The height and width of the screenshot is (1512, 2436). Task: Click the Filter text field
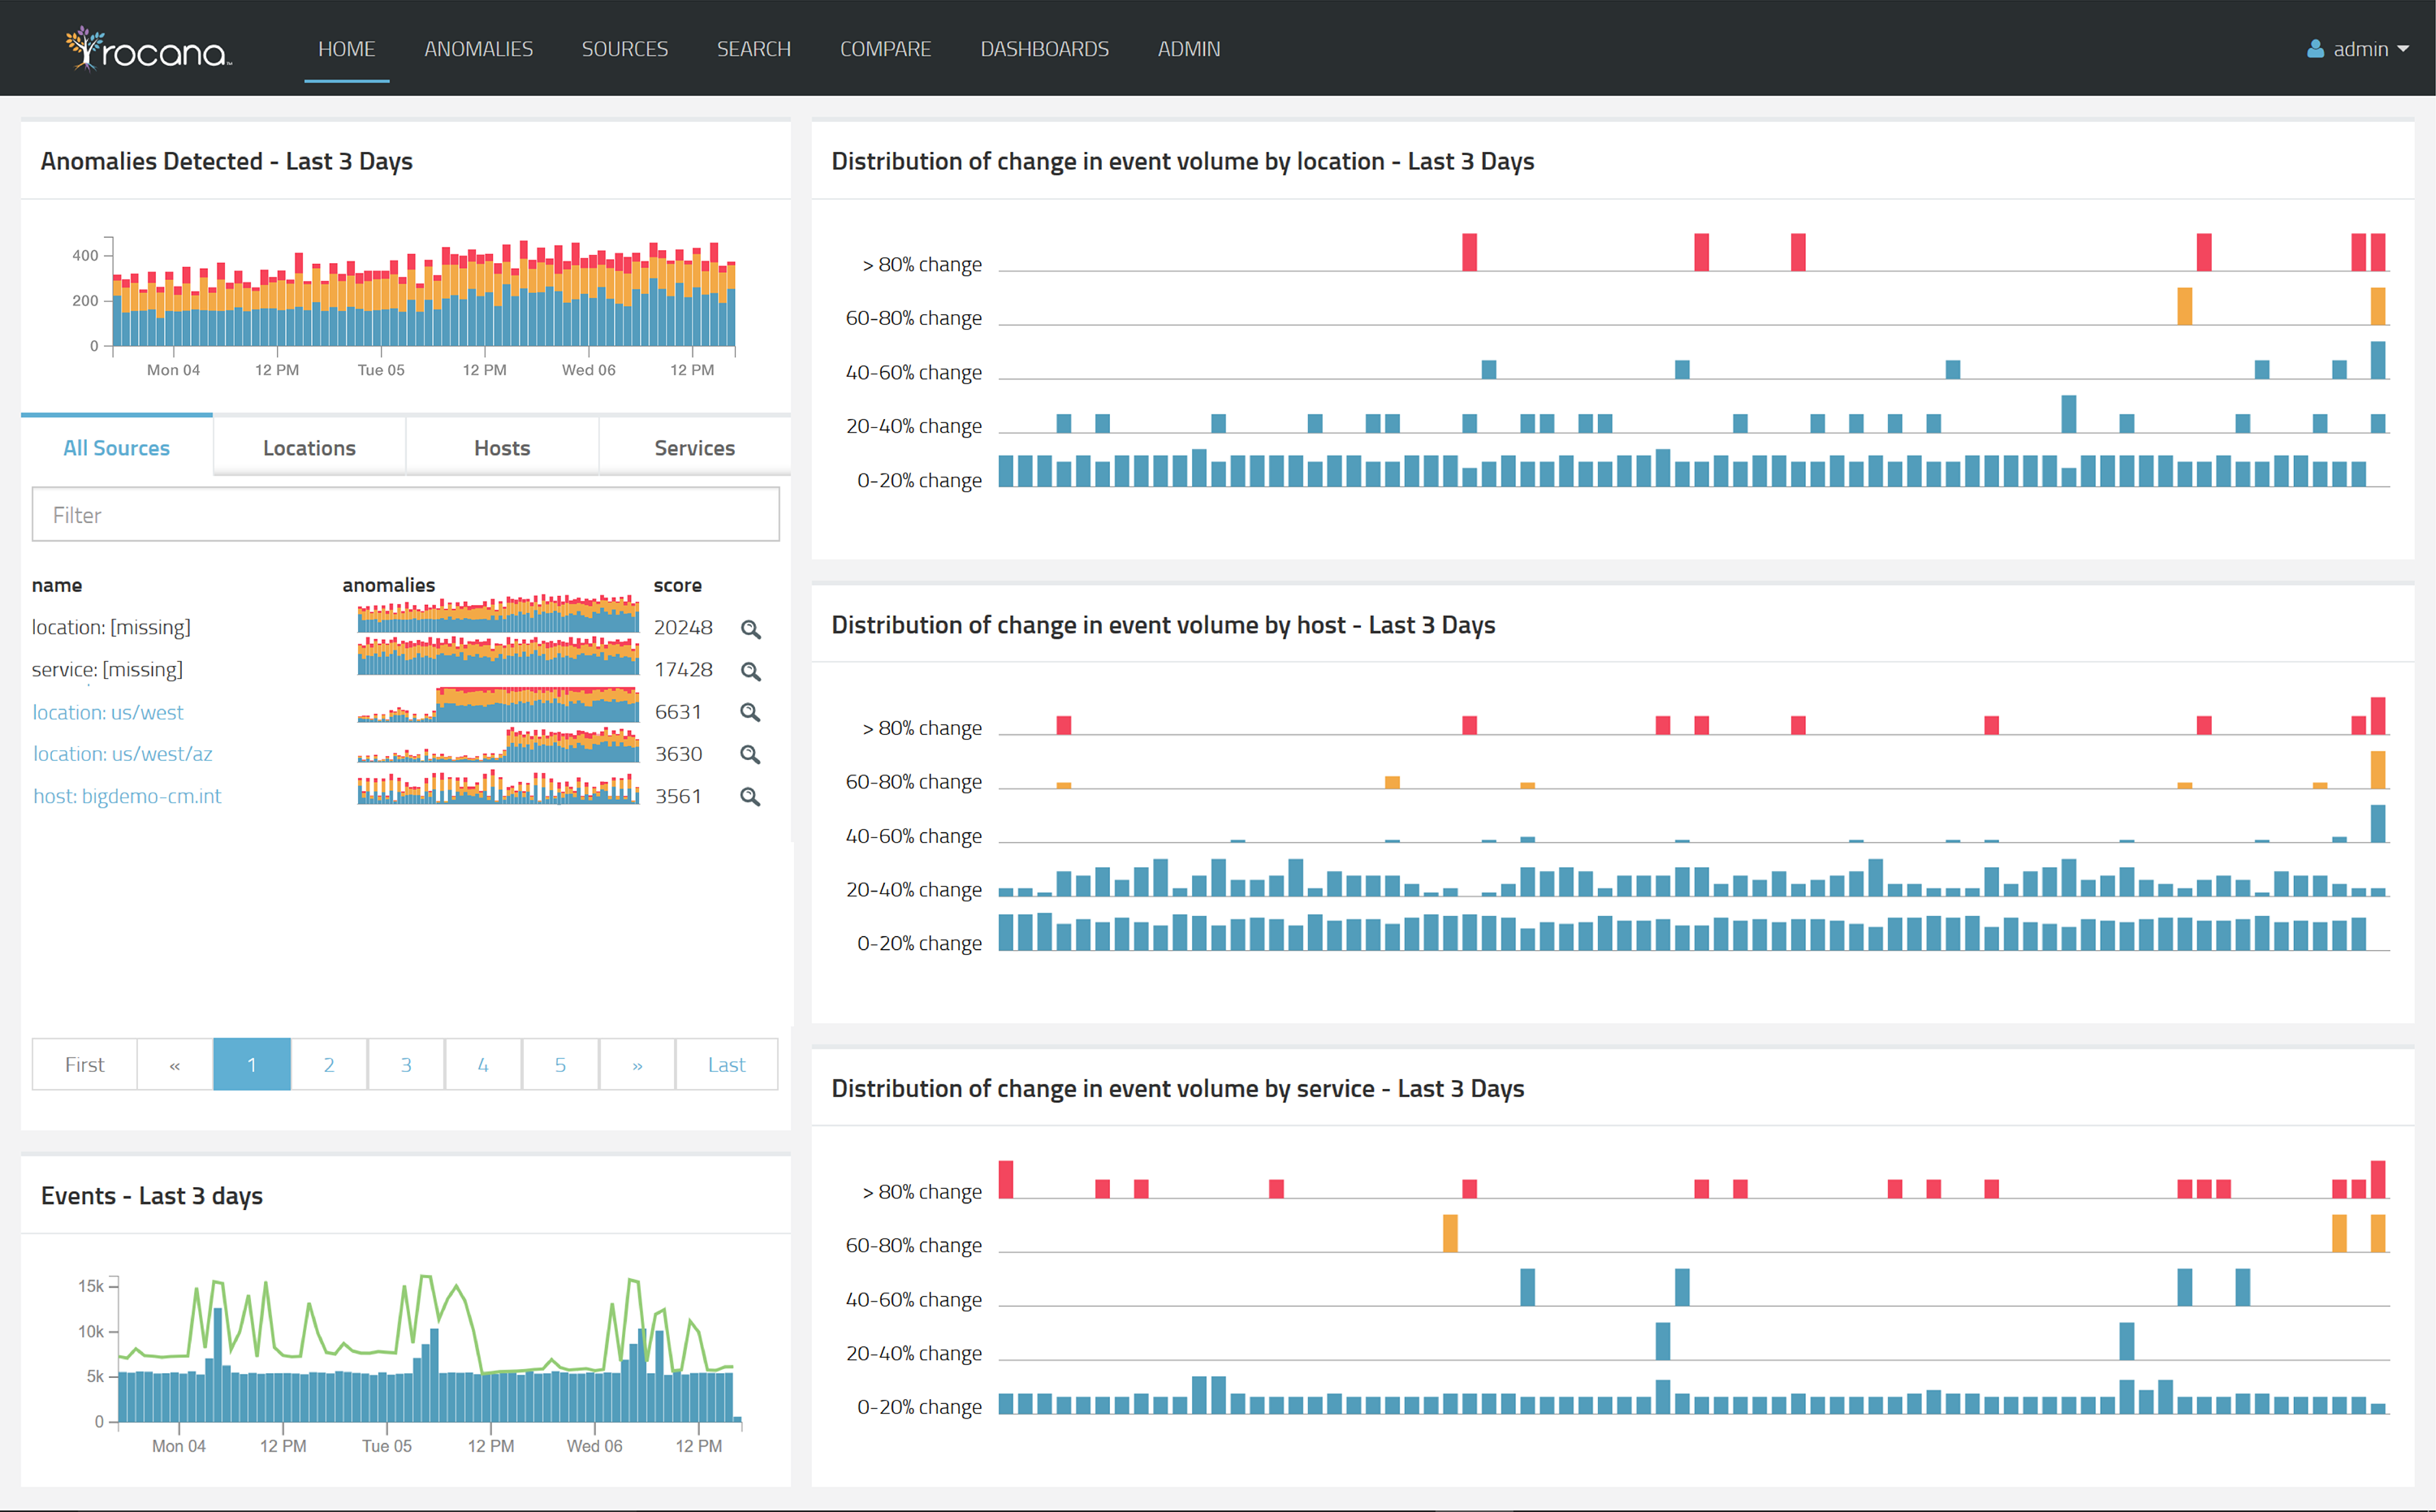point(405,515)
